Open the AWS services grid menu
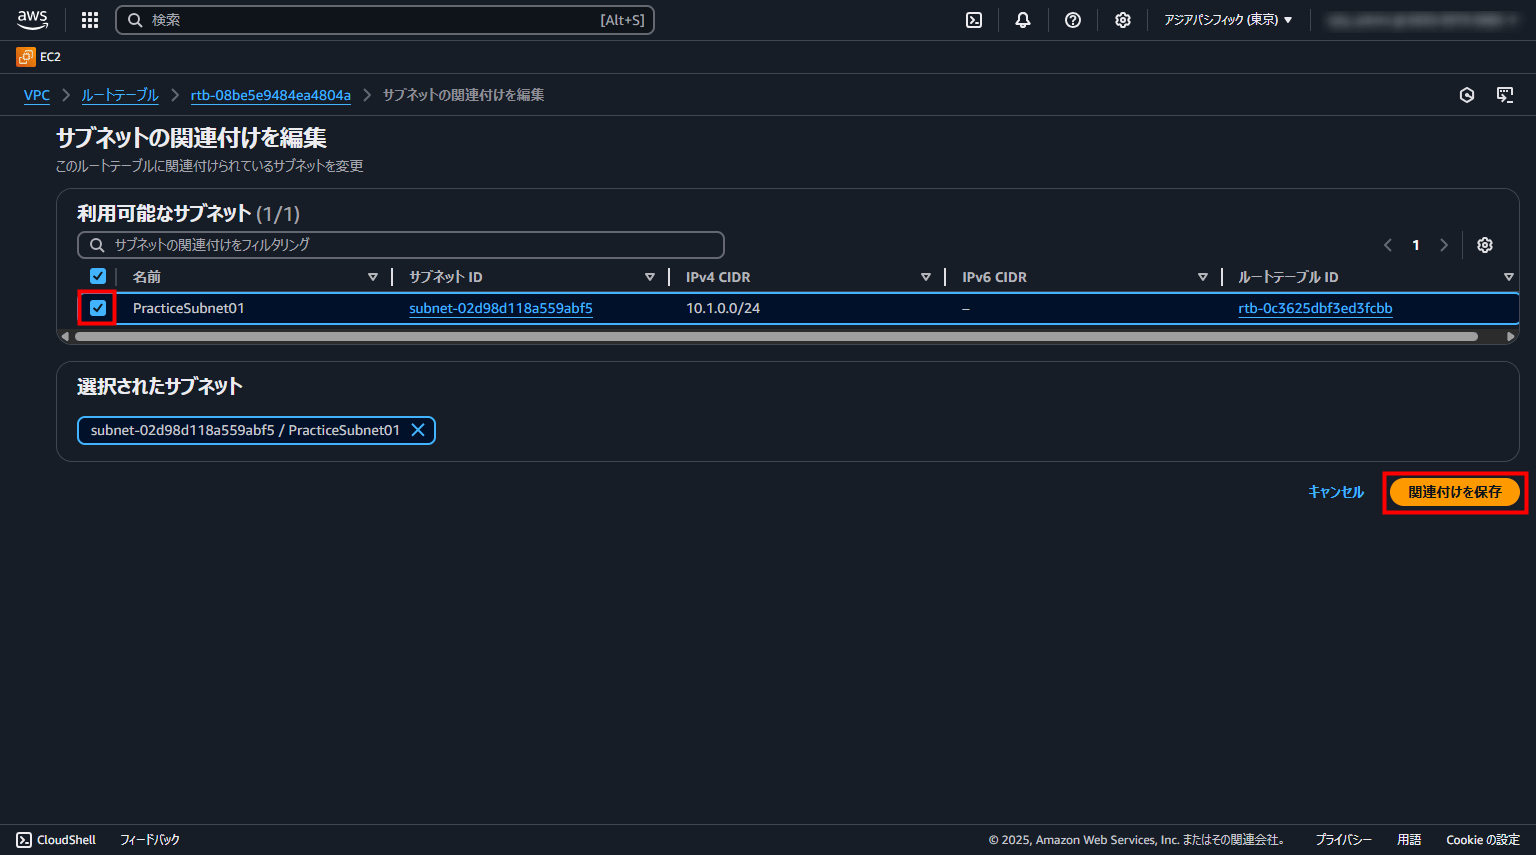The image size is (1536, 855). [90, 20]
